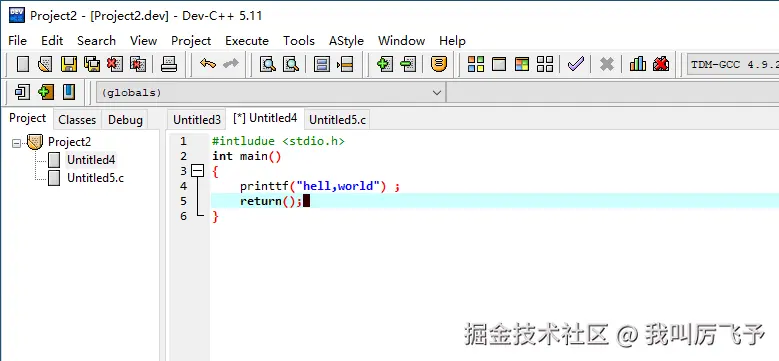This screenshot has width=779, height=361.
Task: Click the gray X Stop Execution icon
Action: [x=607, y=64]
